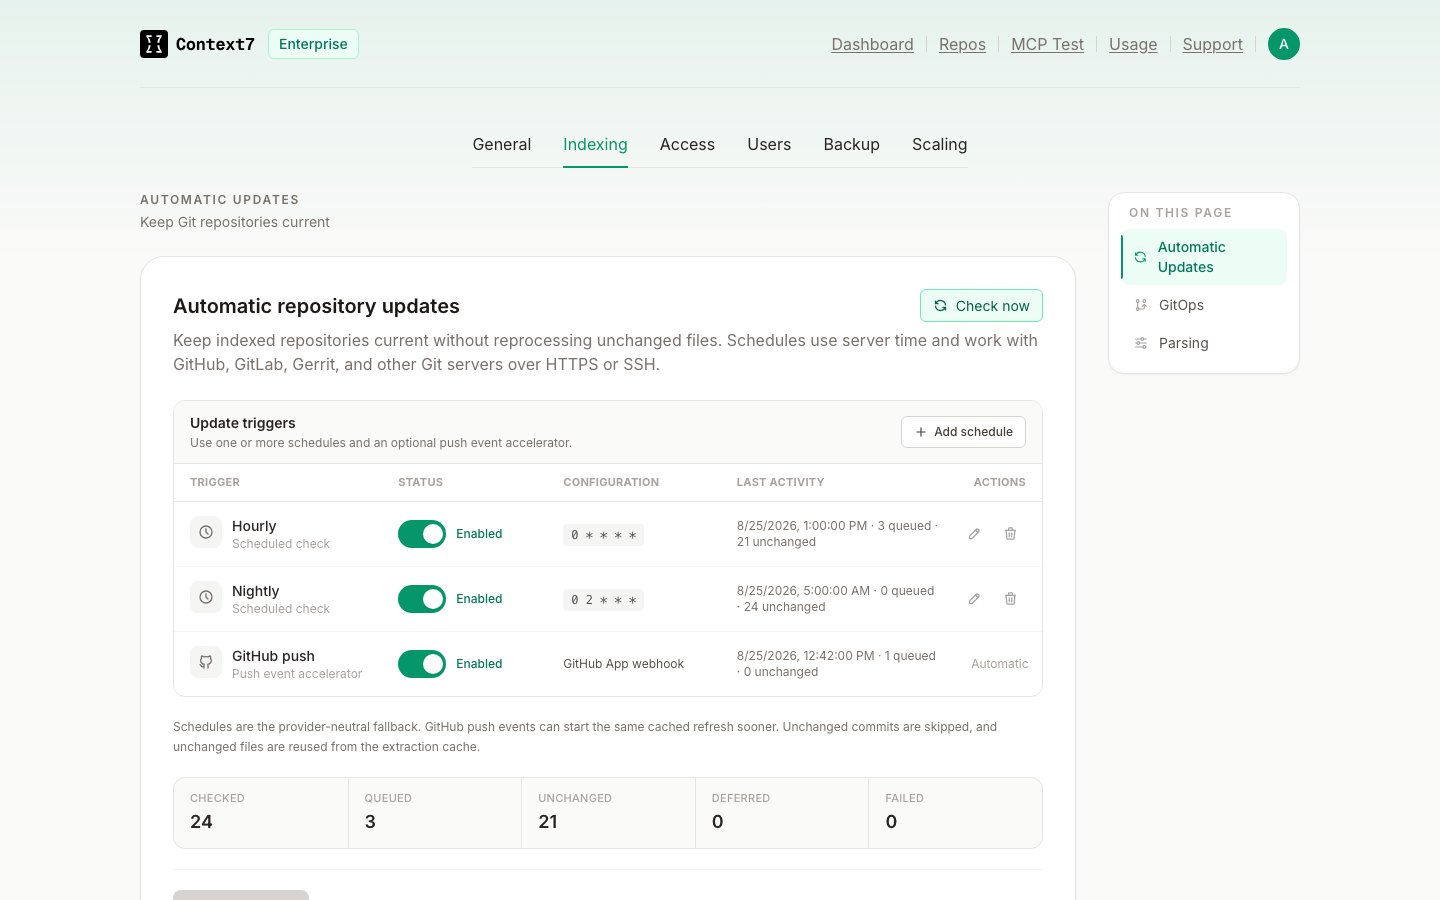The image size is (1440, 900).
Task: Delete the Nightly schedule with trash icon
Action: coord(1010,599)
